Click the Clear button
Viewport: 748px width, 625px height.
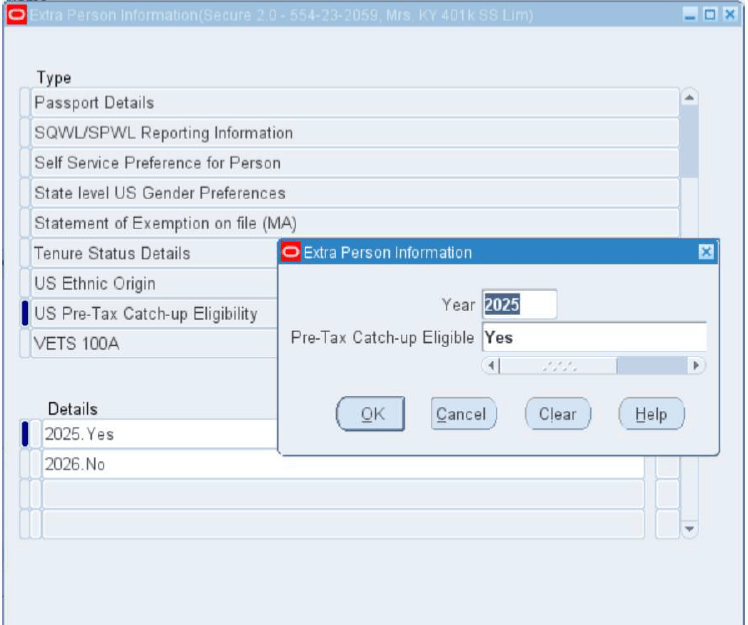tap(558, 414)
